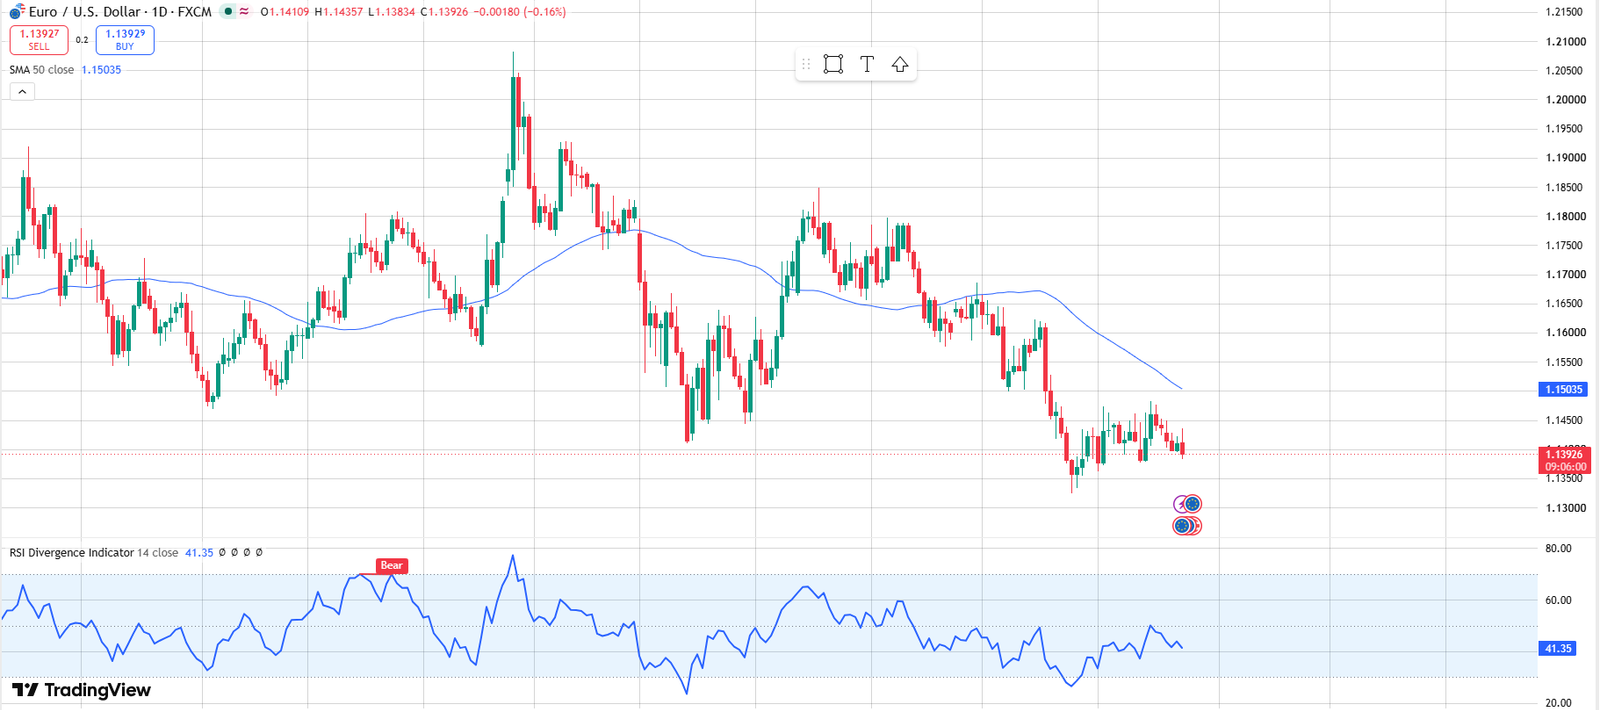Viewport: 1600px width, 710px height.
Task: Click the pink approximate-data wave icon
Action: tap(244, 12)
